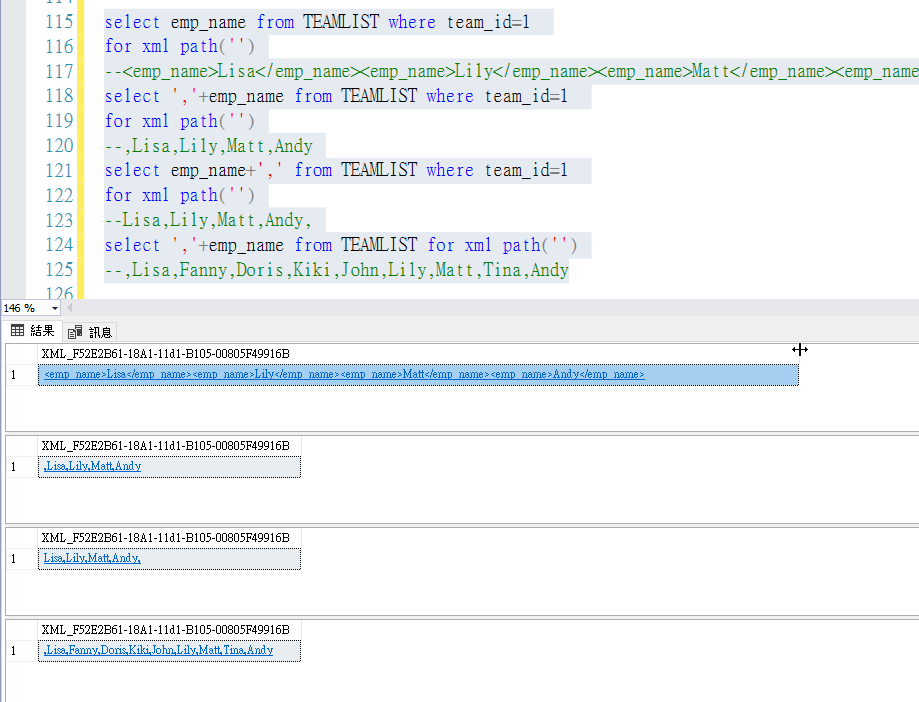The width and height of the screenshot is (919, 702).
Task: Click line number 124 in the editor gutter
Action: [60, 245]
